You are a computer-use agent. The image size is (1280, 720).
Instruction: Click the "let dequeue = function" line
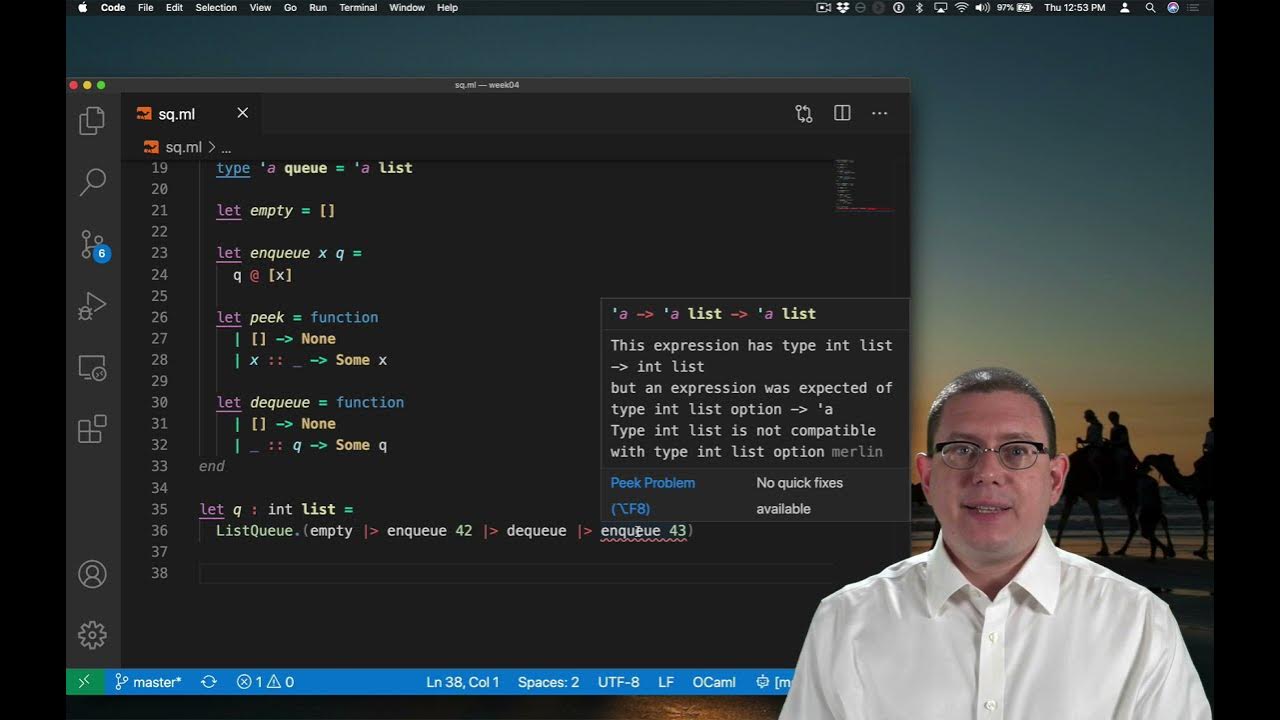(310, 402)
